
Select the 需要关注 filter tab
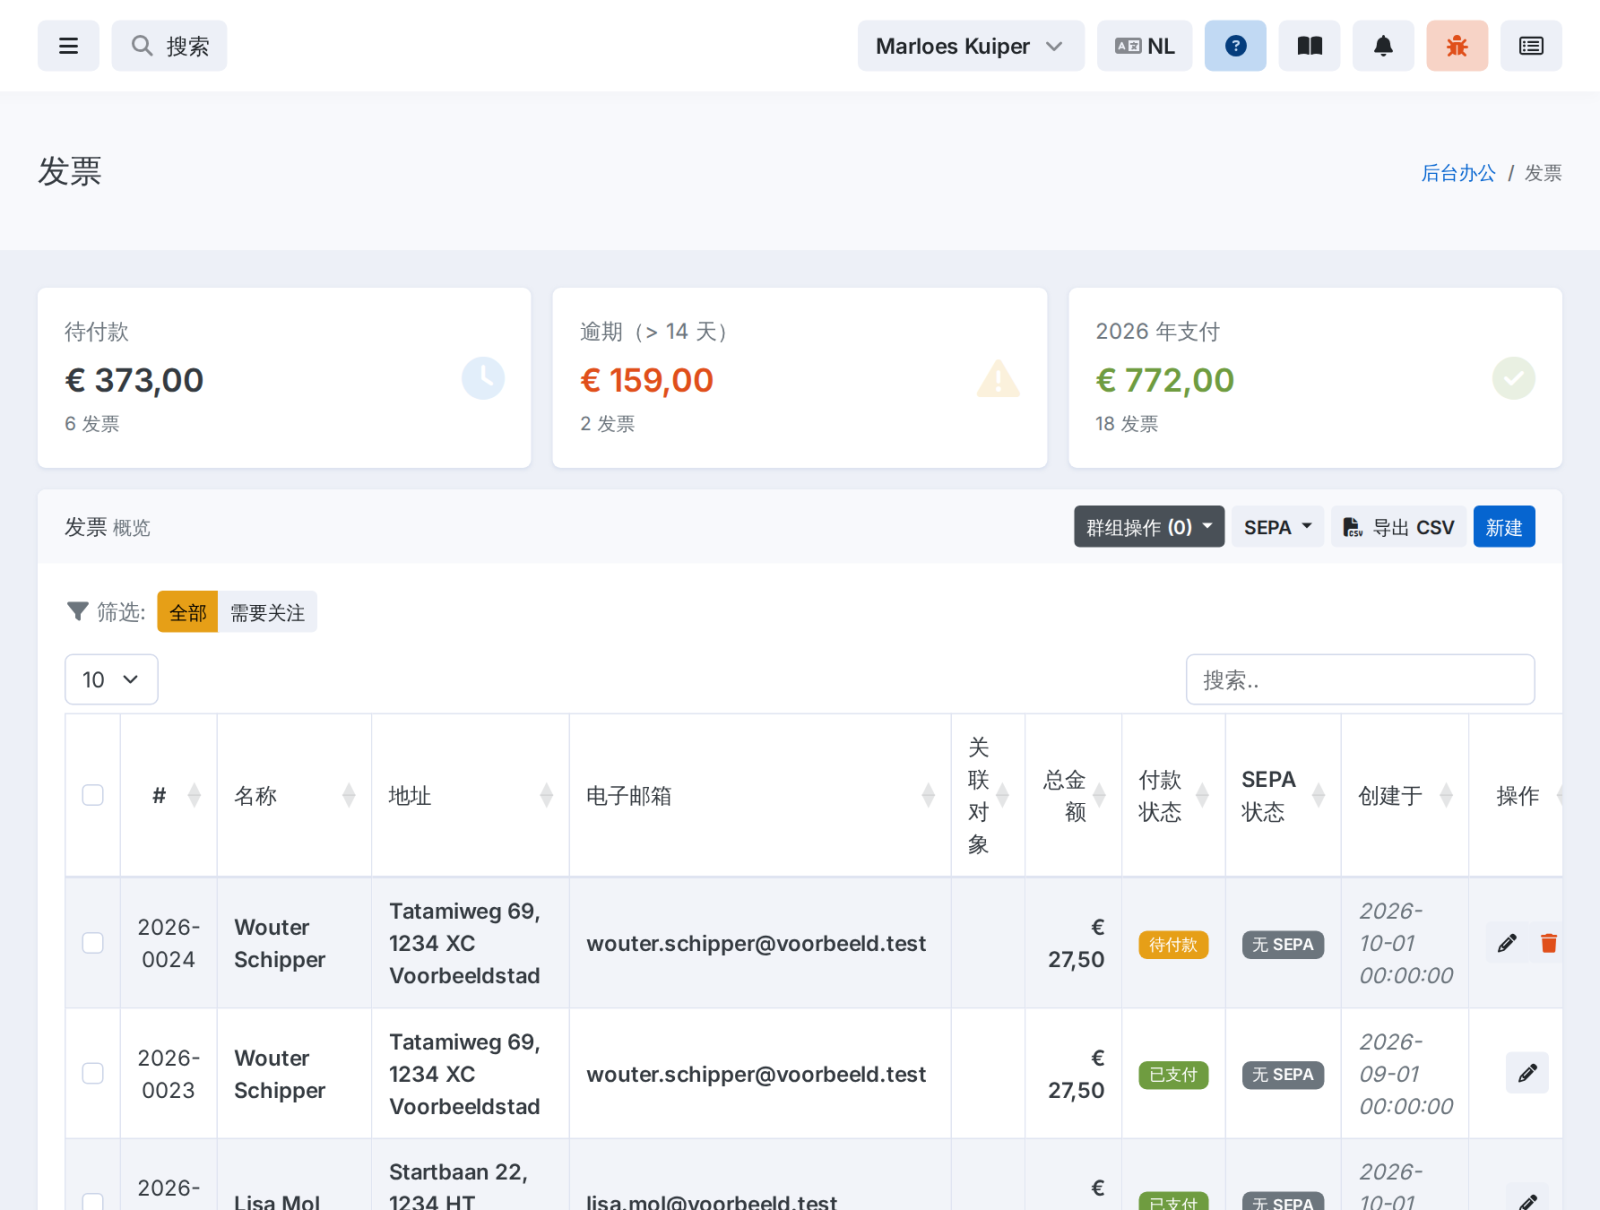click(267, 612)
